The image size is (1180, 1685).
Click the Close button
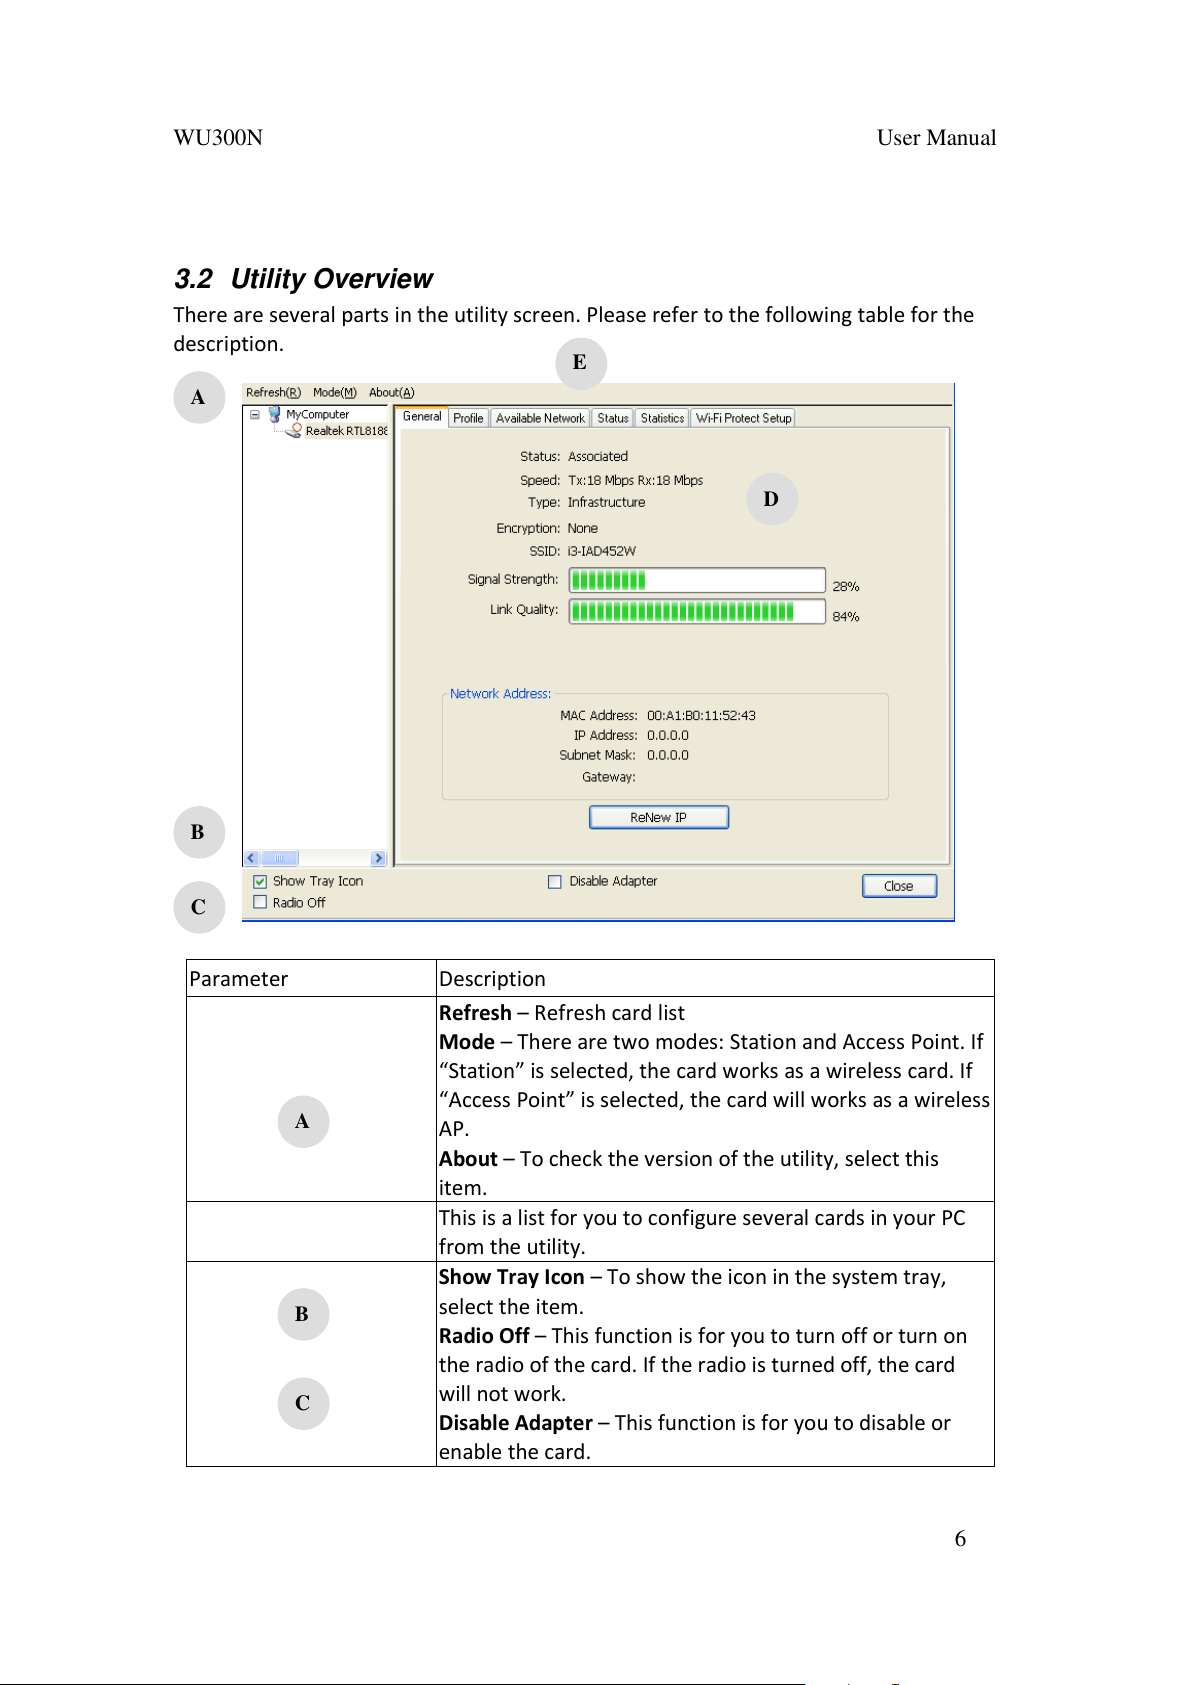pyautogui.click(x=899, y=886)
